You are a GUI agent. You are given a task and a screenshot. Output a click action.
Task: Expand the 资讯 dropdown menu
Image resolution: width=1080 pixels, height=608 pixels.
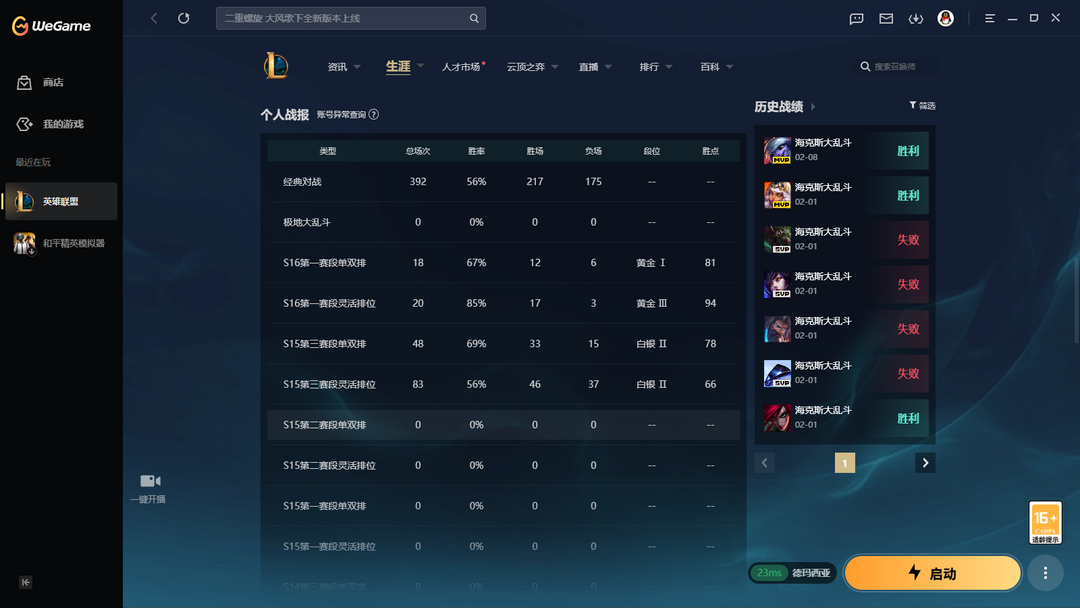coord(344,67)
